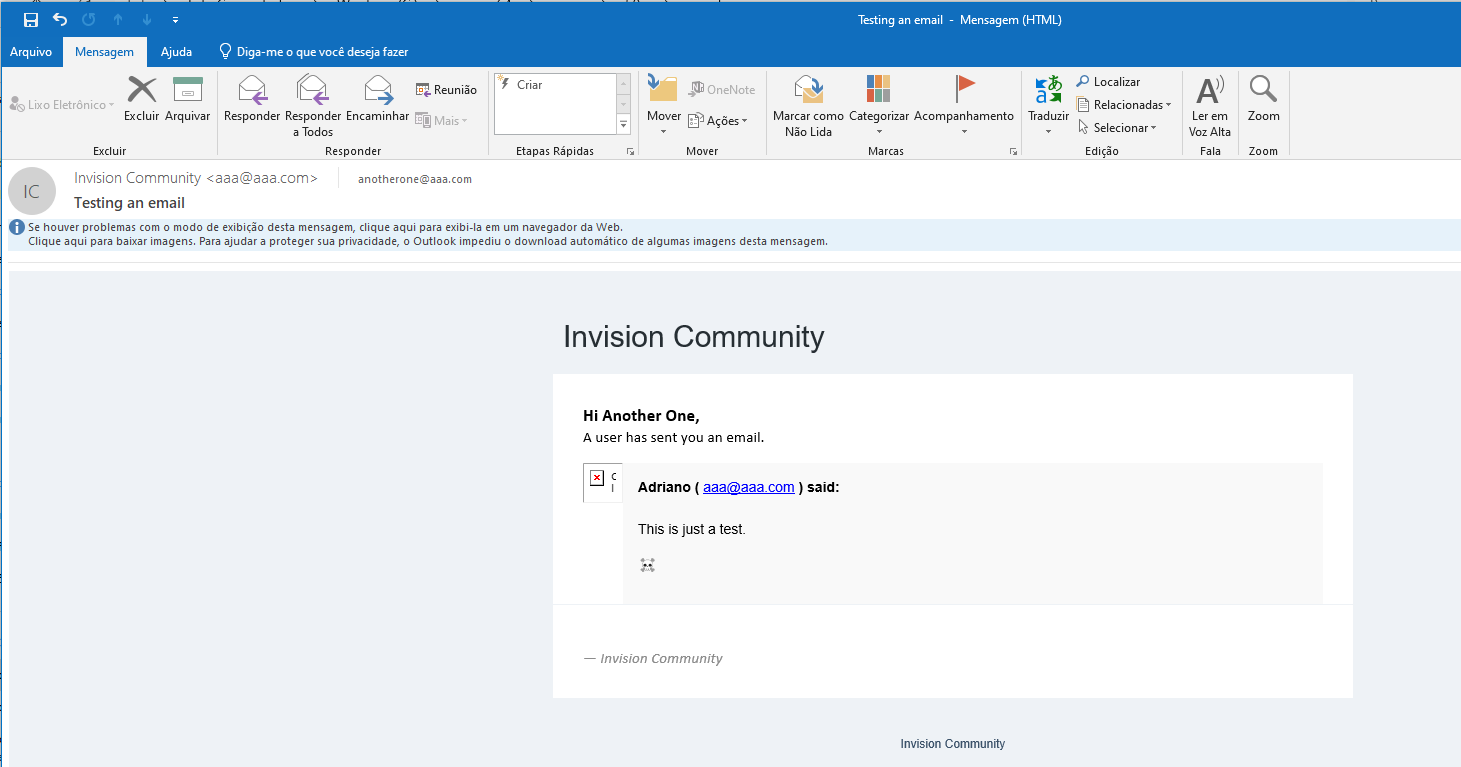Move the Etapas Rápidas gallery up one row
The height and width of the screenshot is (767, 1461).
[x=624, y=83]
